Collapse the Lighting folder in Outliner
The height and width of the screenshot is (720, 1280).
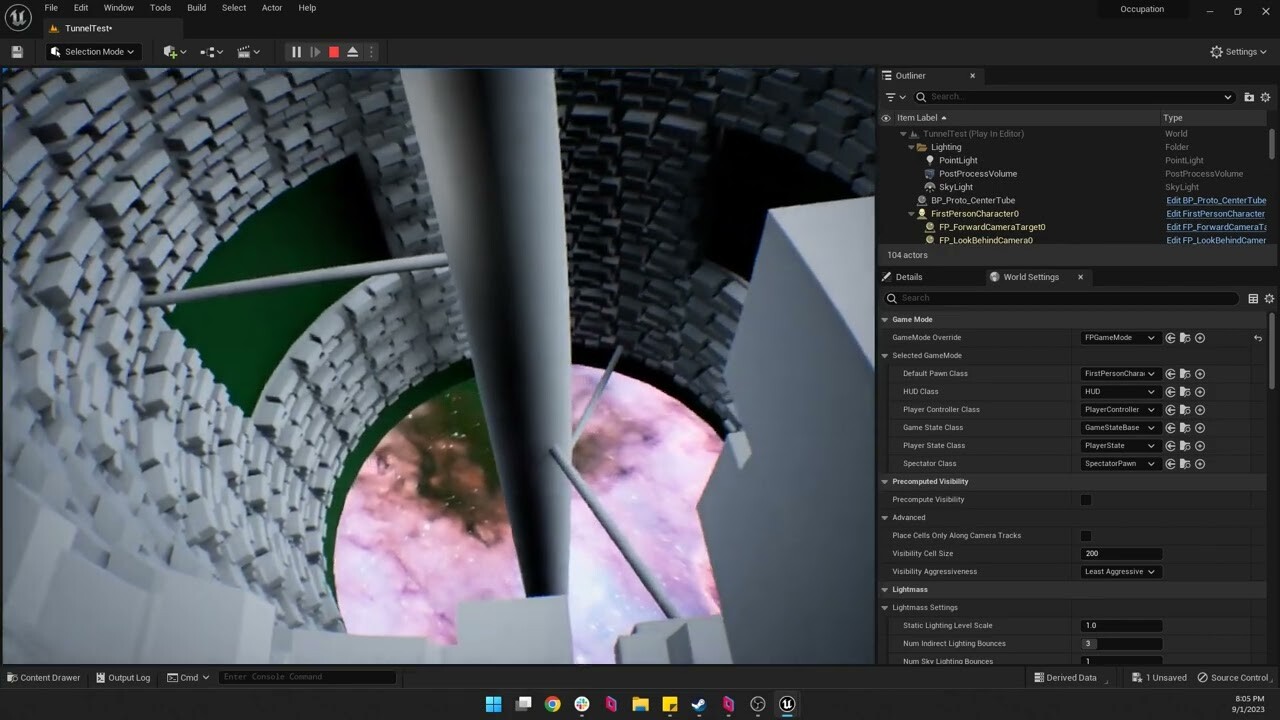pyautogui.click(x=912, y=146)
